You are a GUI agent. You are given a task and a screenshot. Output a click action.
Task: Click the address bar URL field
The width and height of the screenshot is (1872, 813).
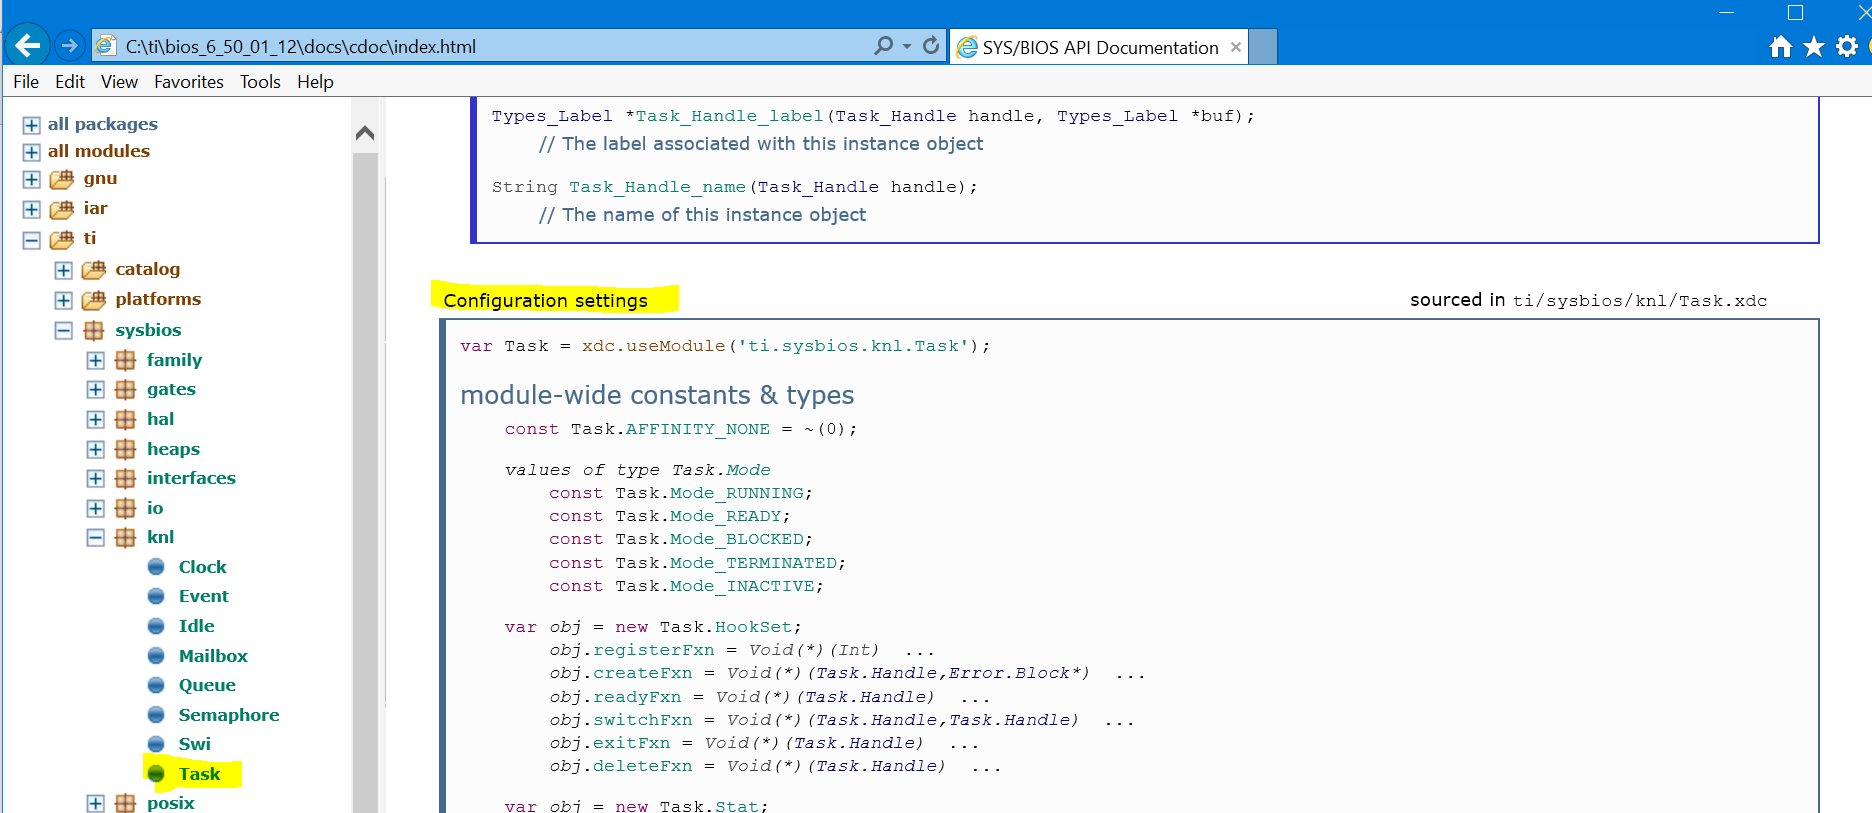(x=490, y=46)
